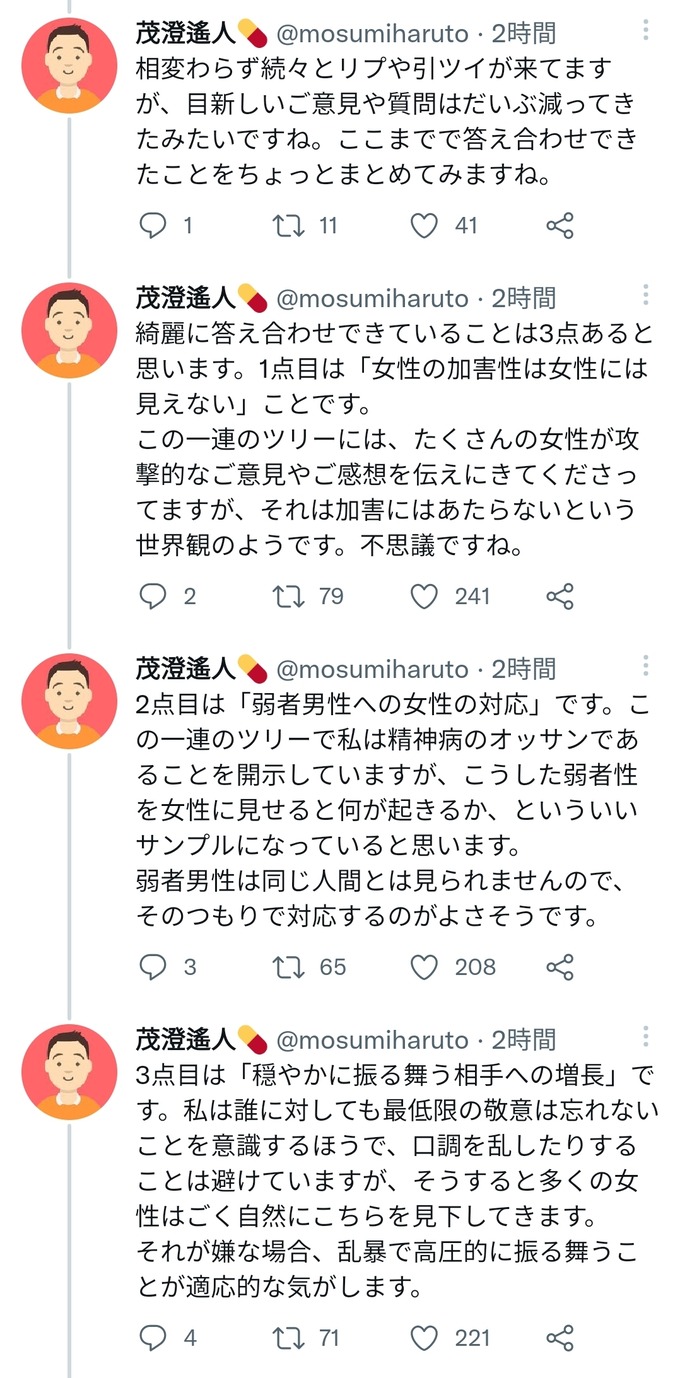Share the third tweet
680x1378 pixels.
click(558, 967)
